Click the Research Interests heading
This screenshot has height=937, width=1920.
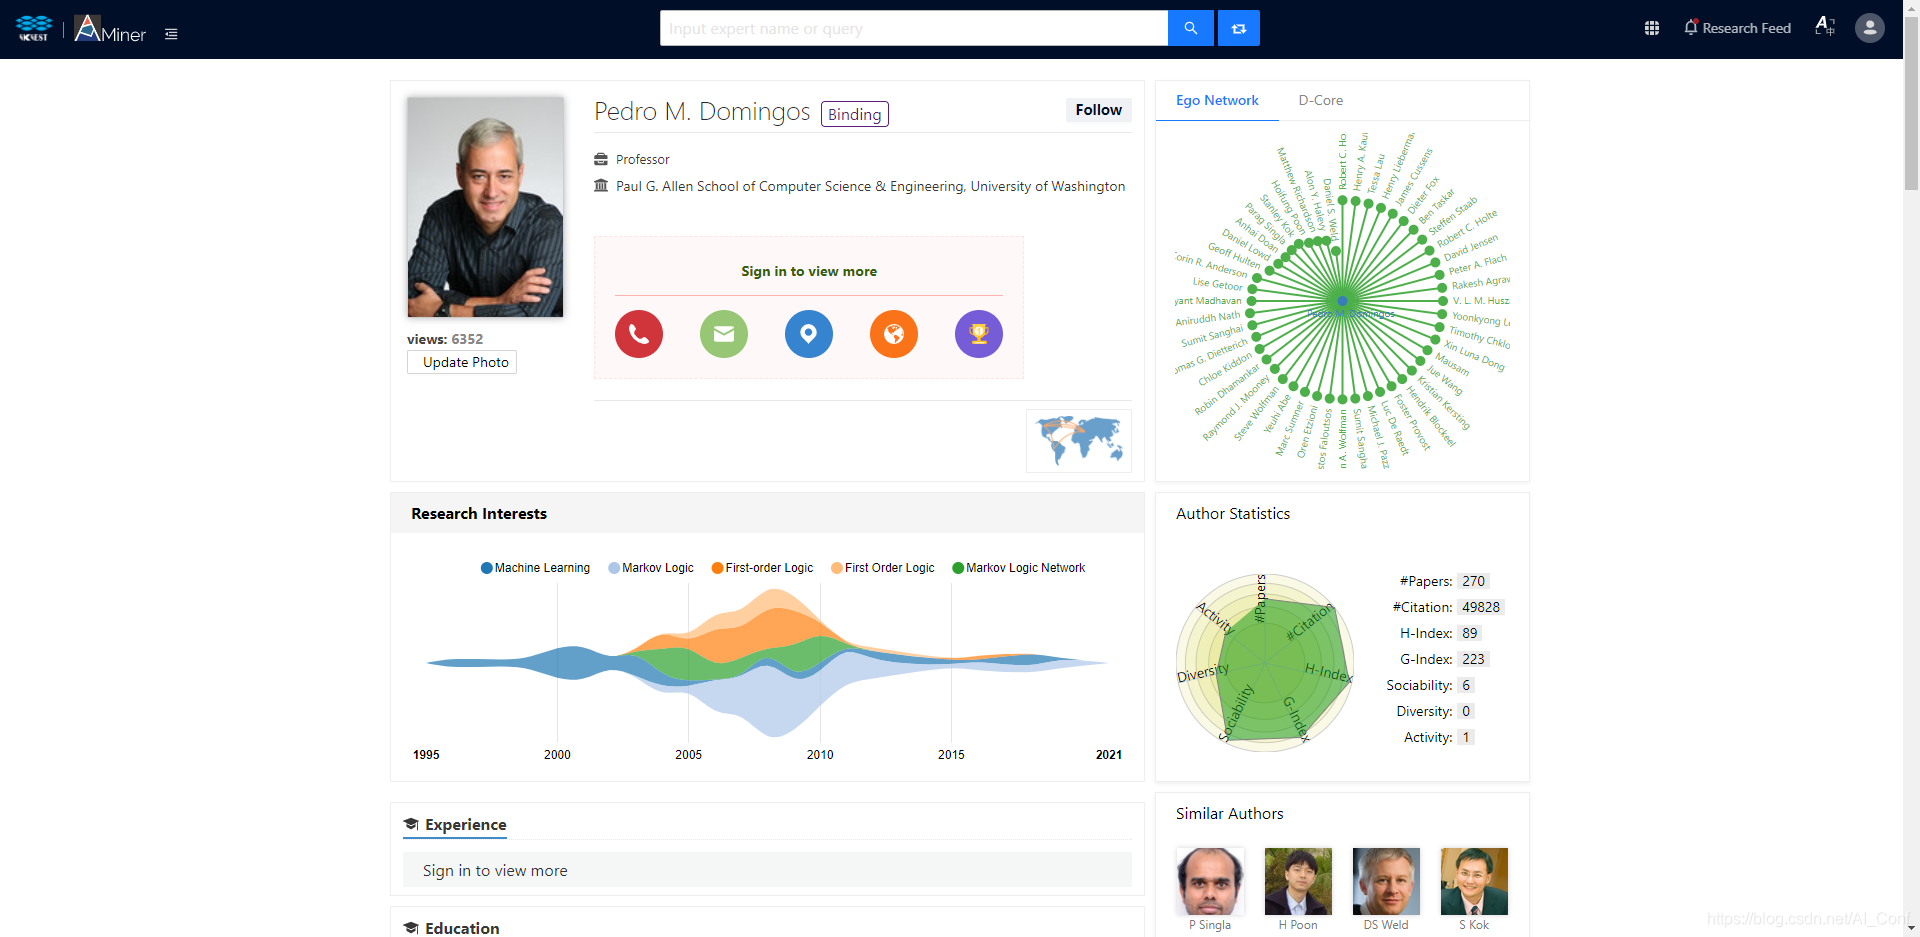click(x=479, y=513)
